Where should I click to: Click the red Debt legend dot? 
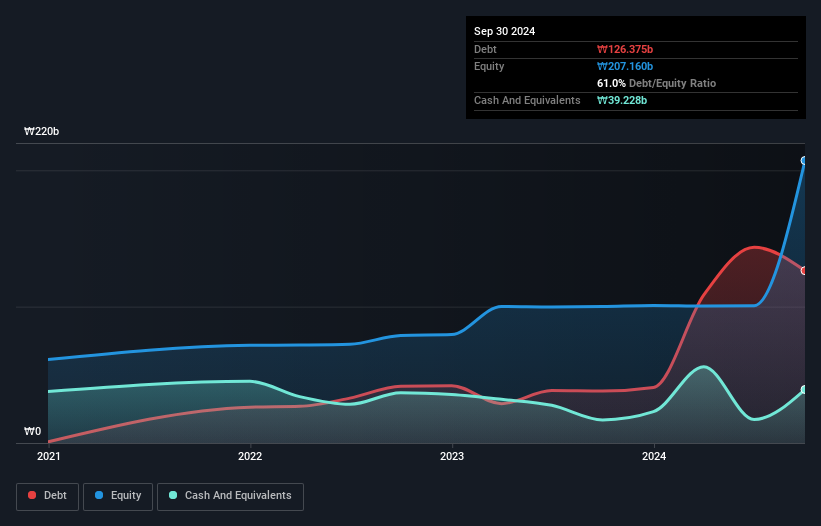(32, 495)
